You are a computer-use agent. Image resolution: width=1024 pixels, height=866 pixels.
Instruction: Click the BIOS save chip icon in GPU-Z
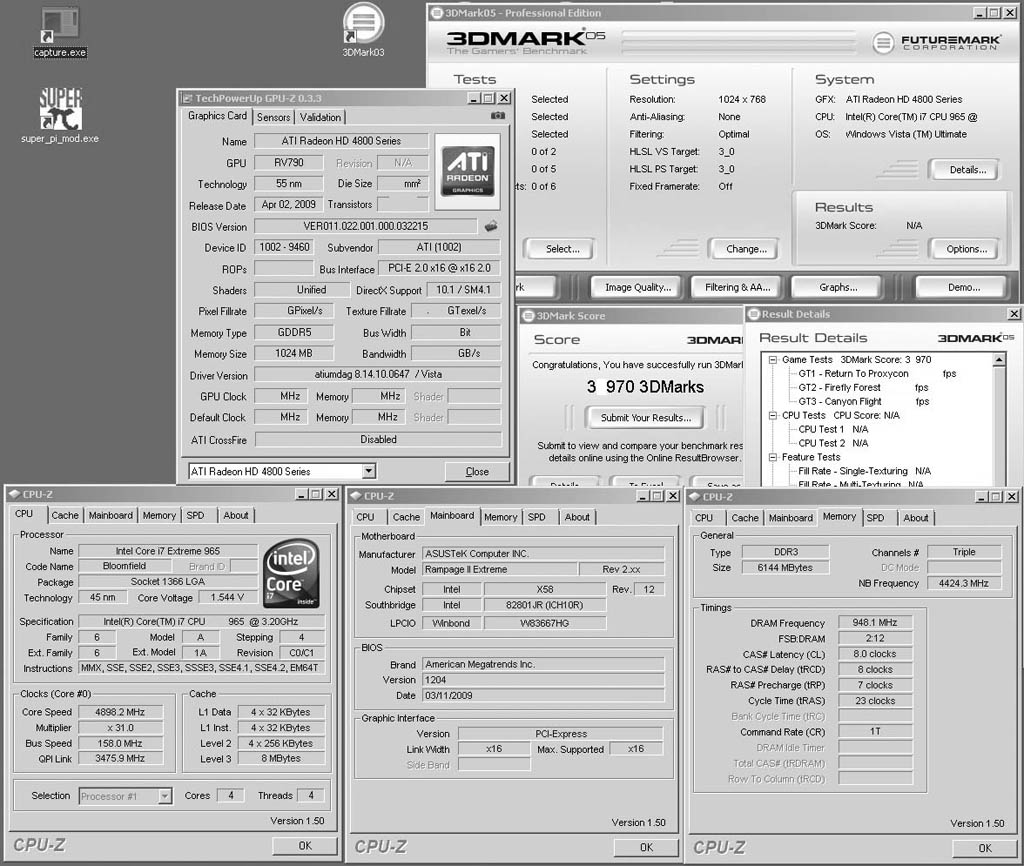[491, 226]
